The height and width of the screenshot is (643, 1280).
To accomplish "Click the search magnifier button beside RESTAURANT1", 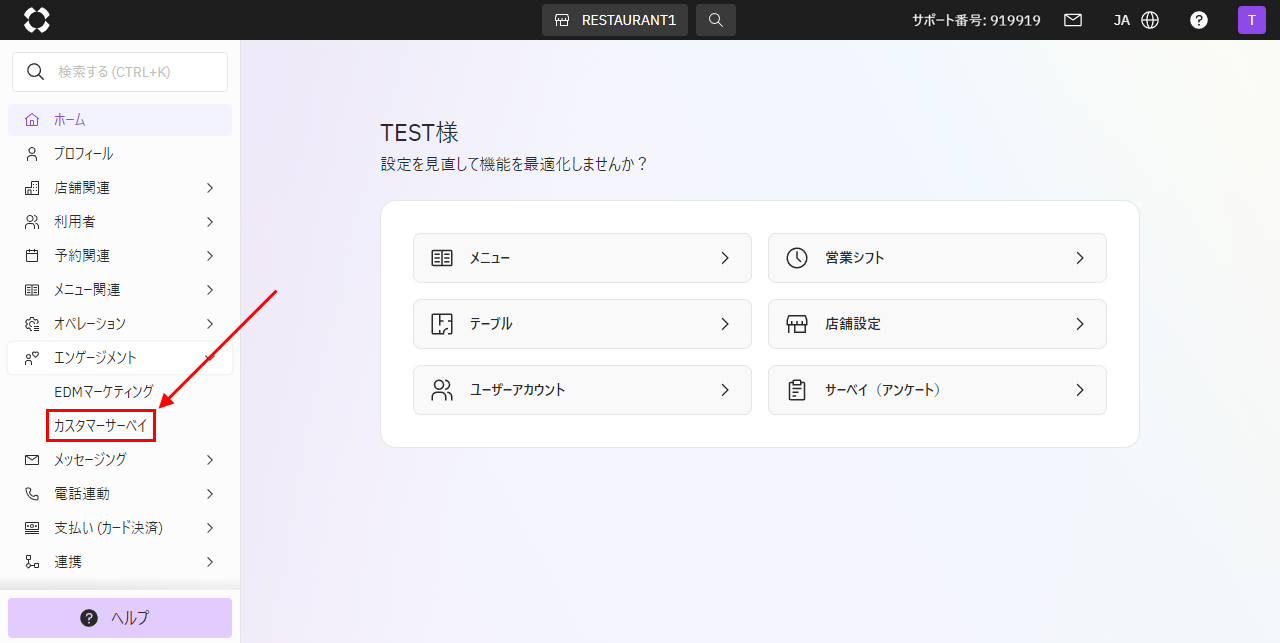I will pos(715,20).
